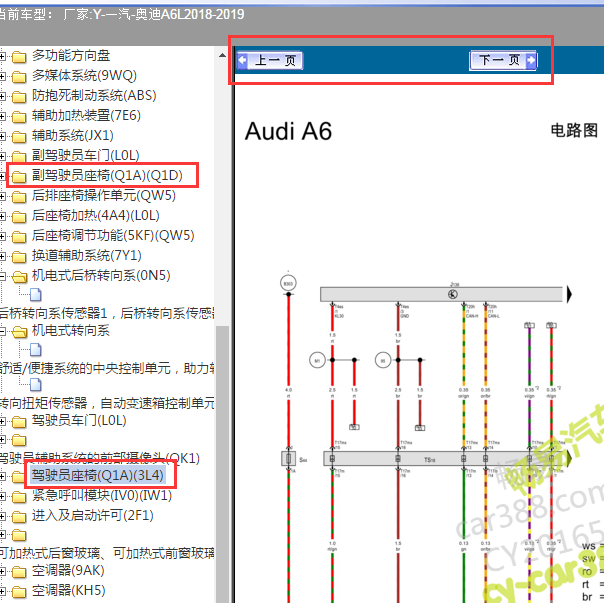The width and height of the screenshot is (604, 603).
Task: Select 后座椅加热(4A4)(L0L) tree entry
Action: [96, 216]
